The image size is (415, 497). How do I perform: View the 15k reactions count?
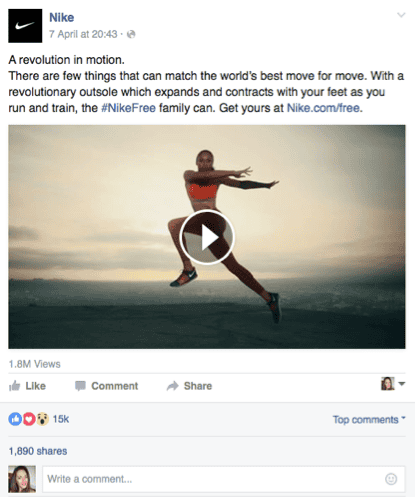[x=61, y=419]
